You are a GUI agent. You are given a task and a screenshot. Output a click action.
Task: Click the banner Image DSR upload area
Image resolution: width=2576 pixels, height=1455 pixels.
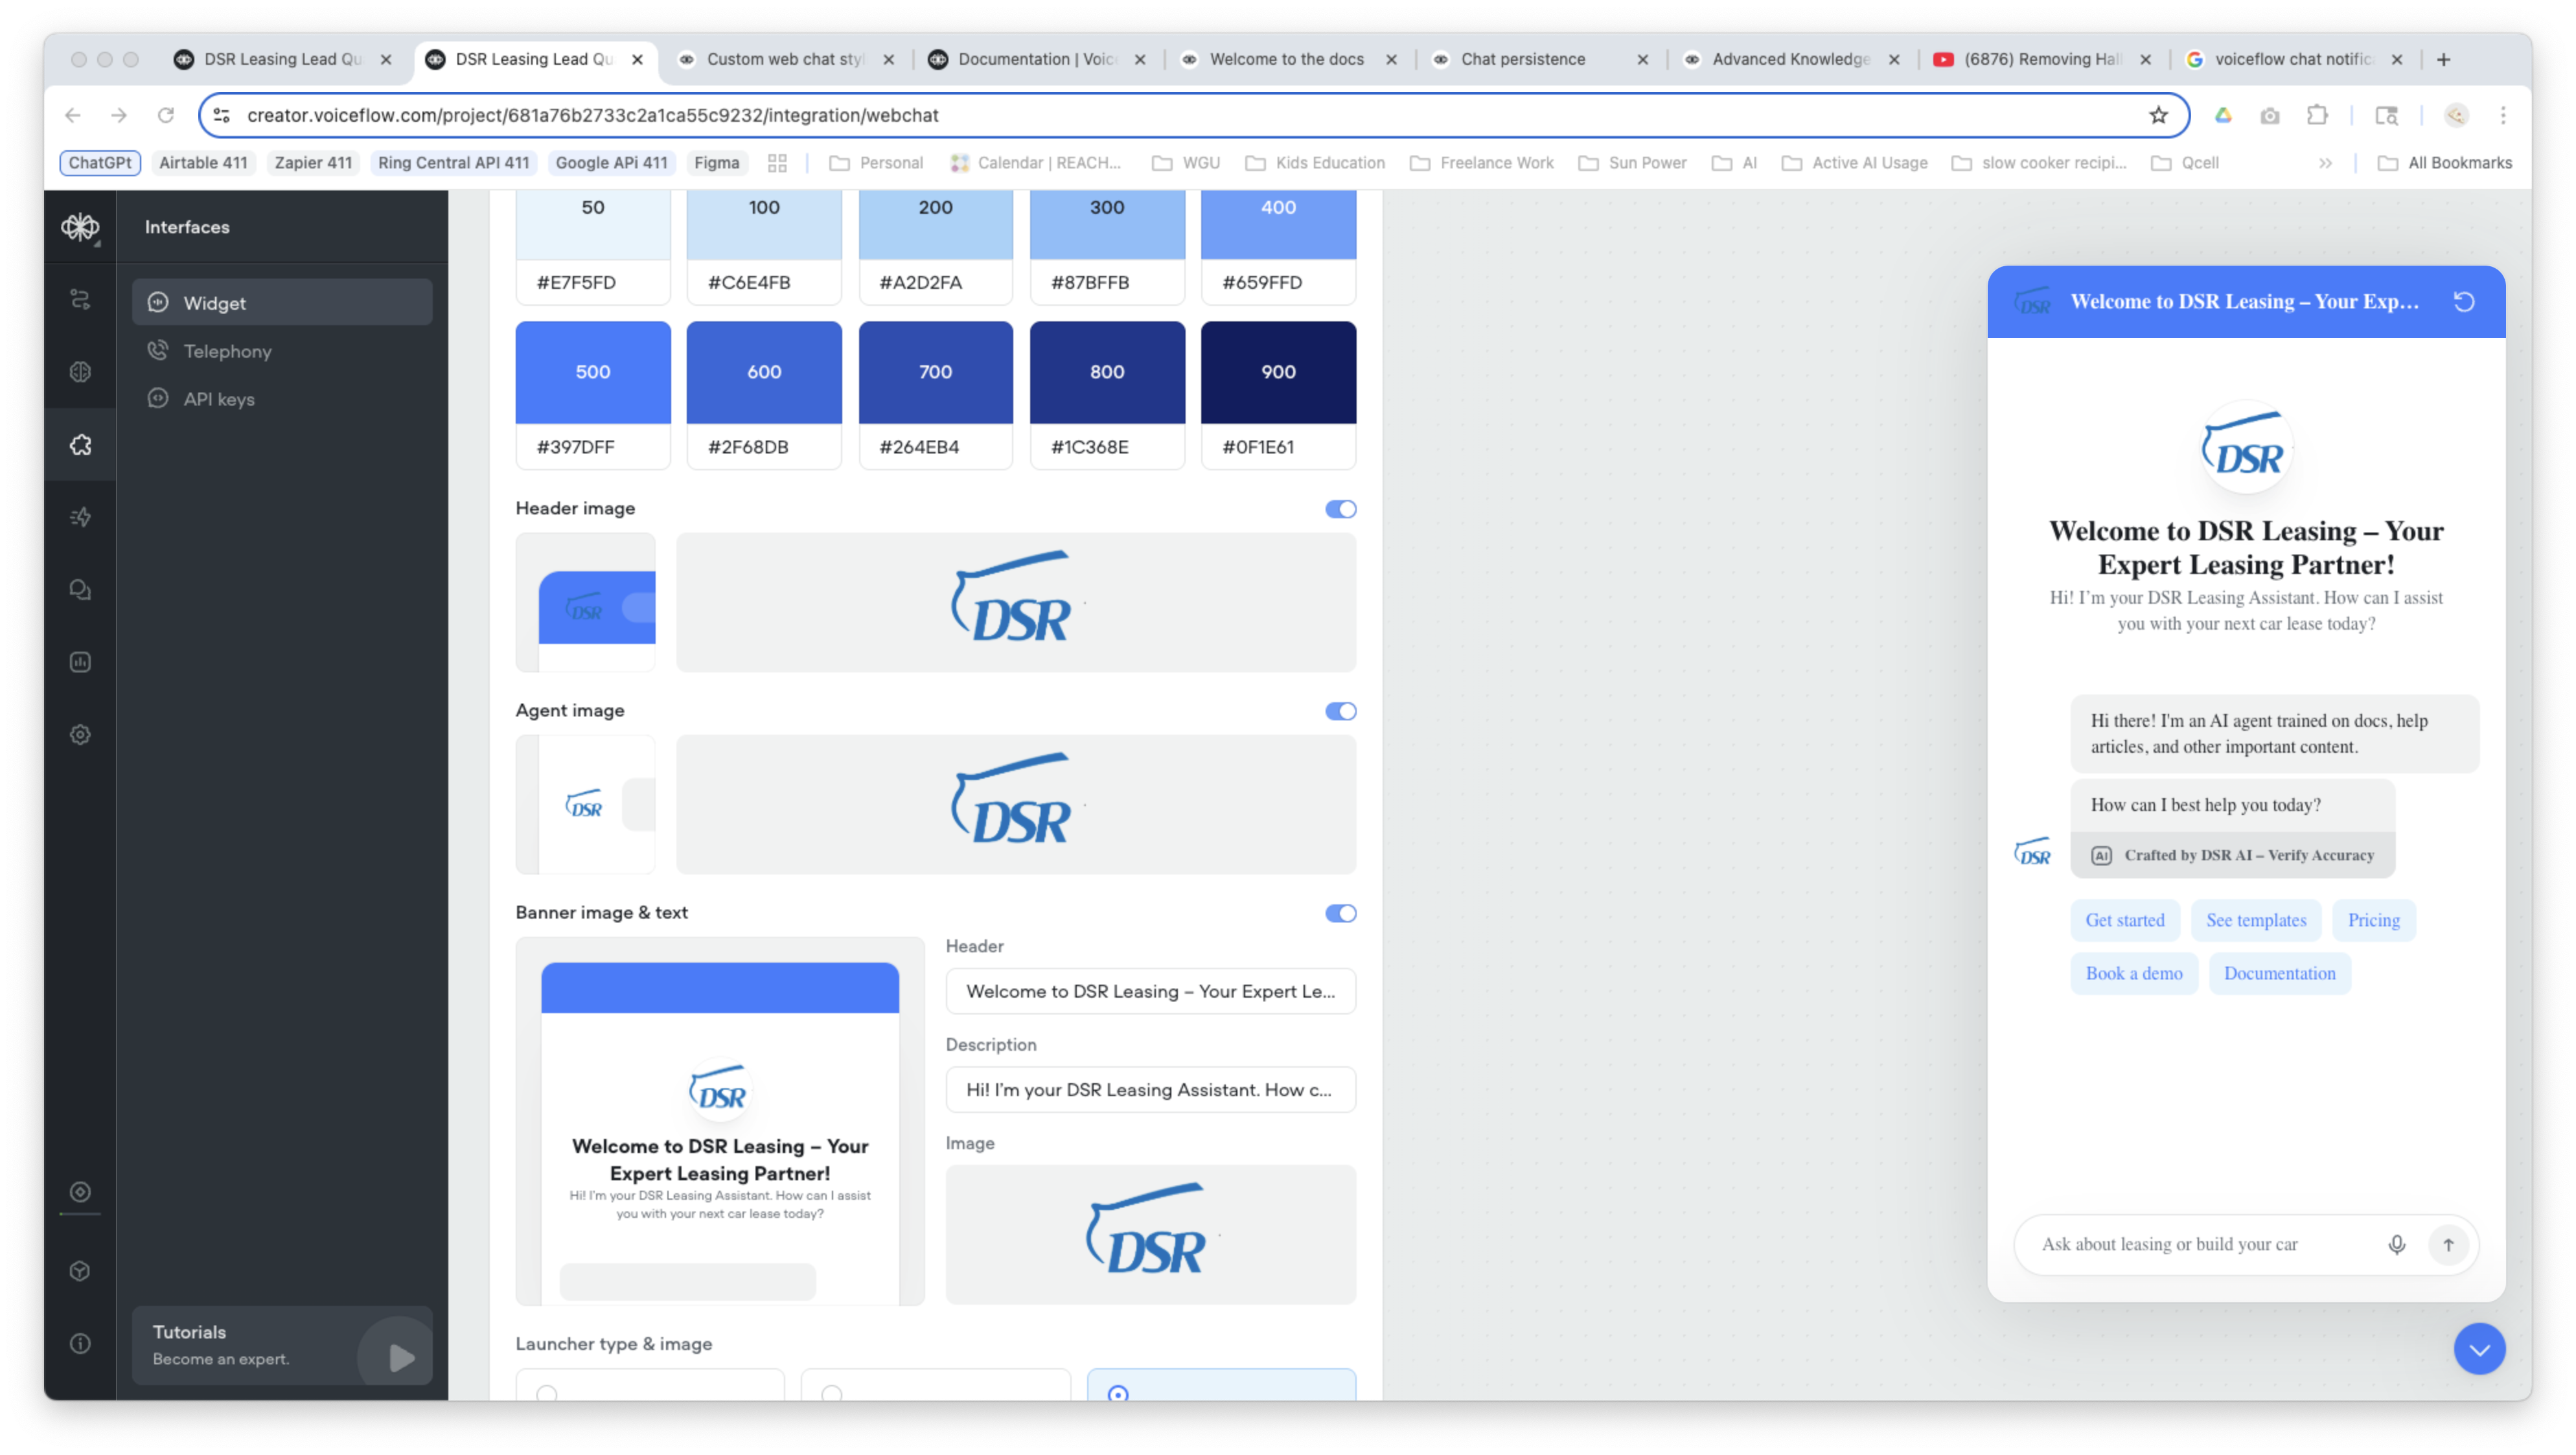point(1150,1234)
